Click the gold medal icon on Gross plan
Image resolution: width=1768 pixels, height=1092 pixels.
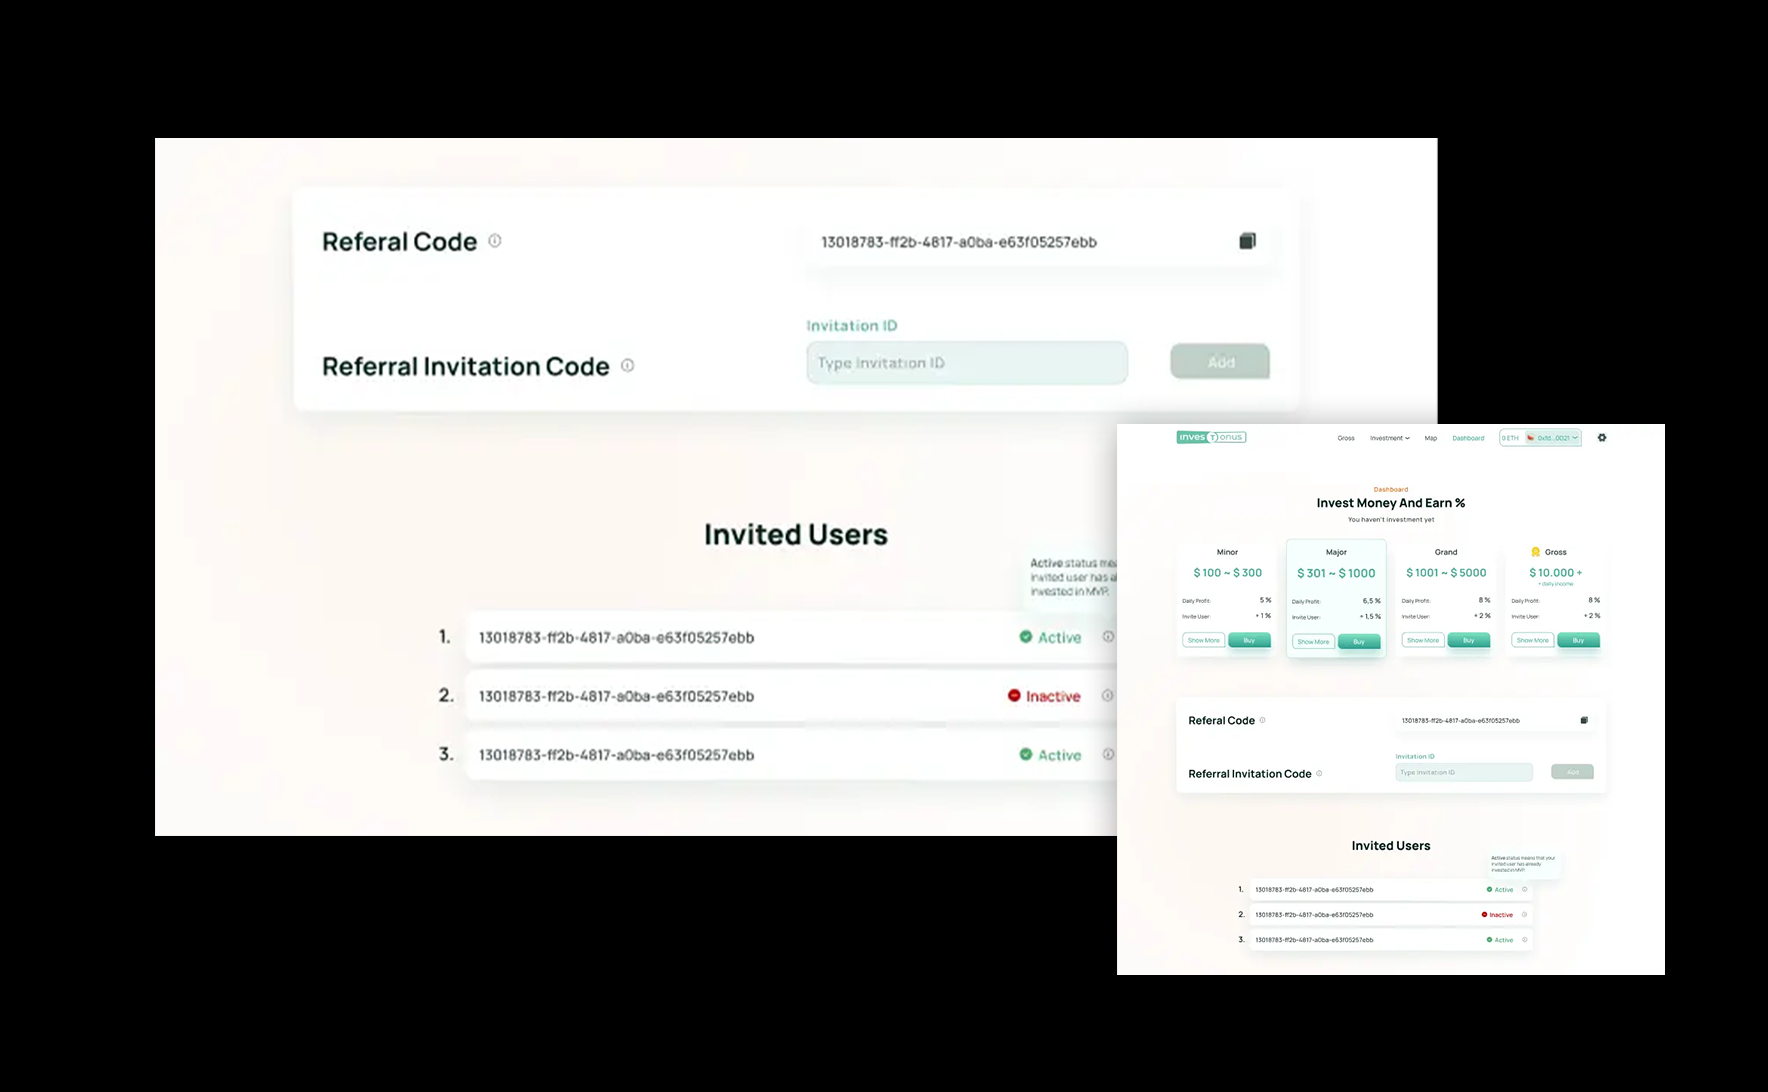click(x=1535, y=552)
